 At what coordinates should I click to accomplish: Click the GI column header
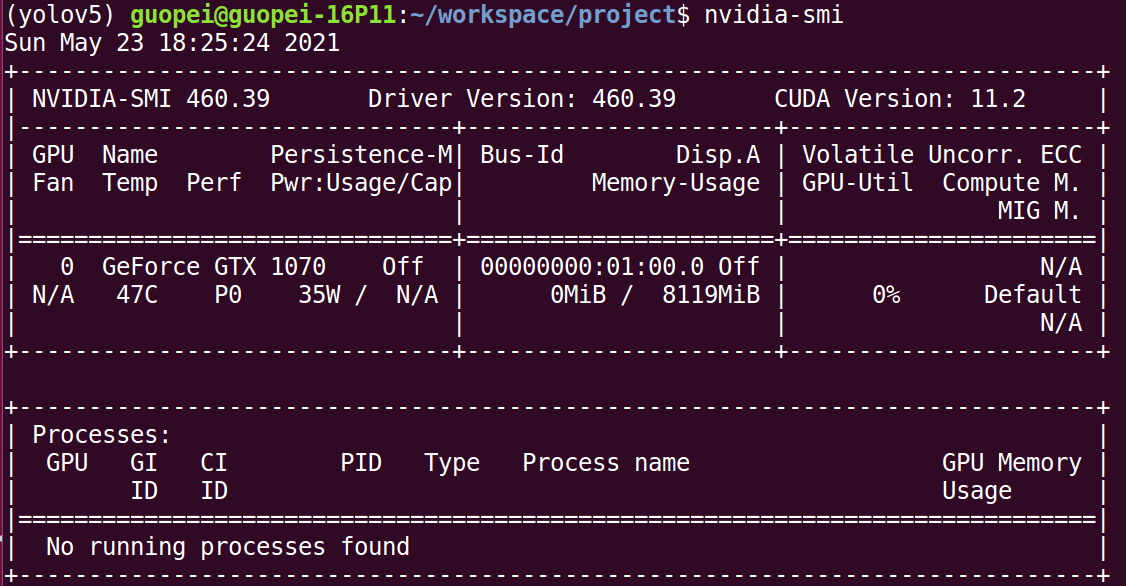[144, 462]
